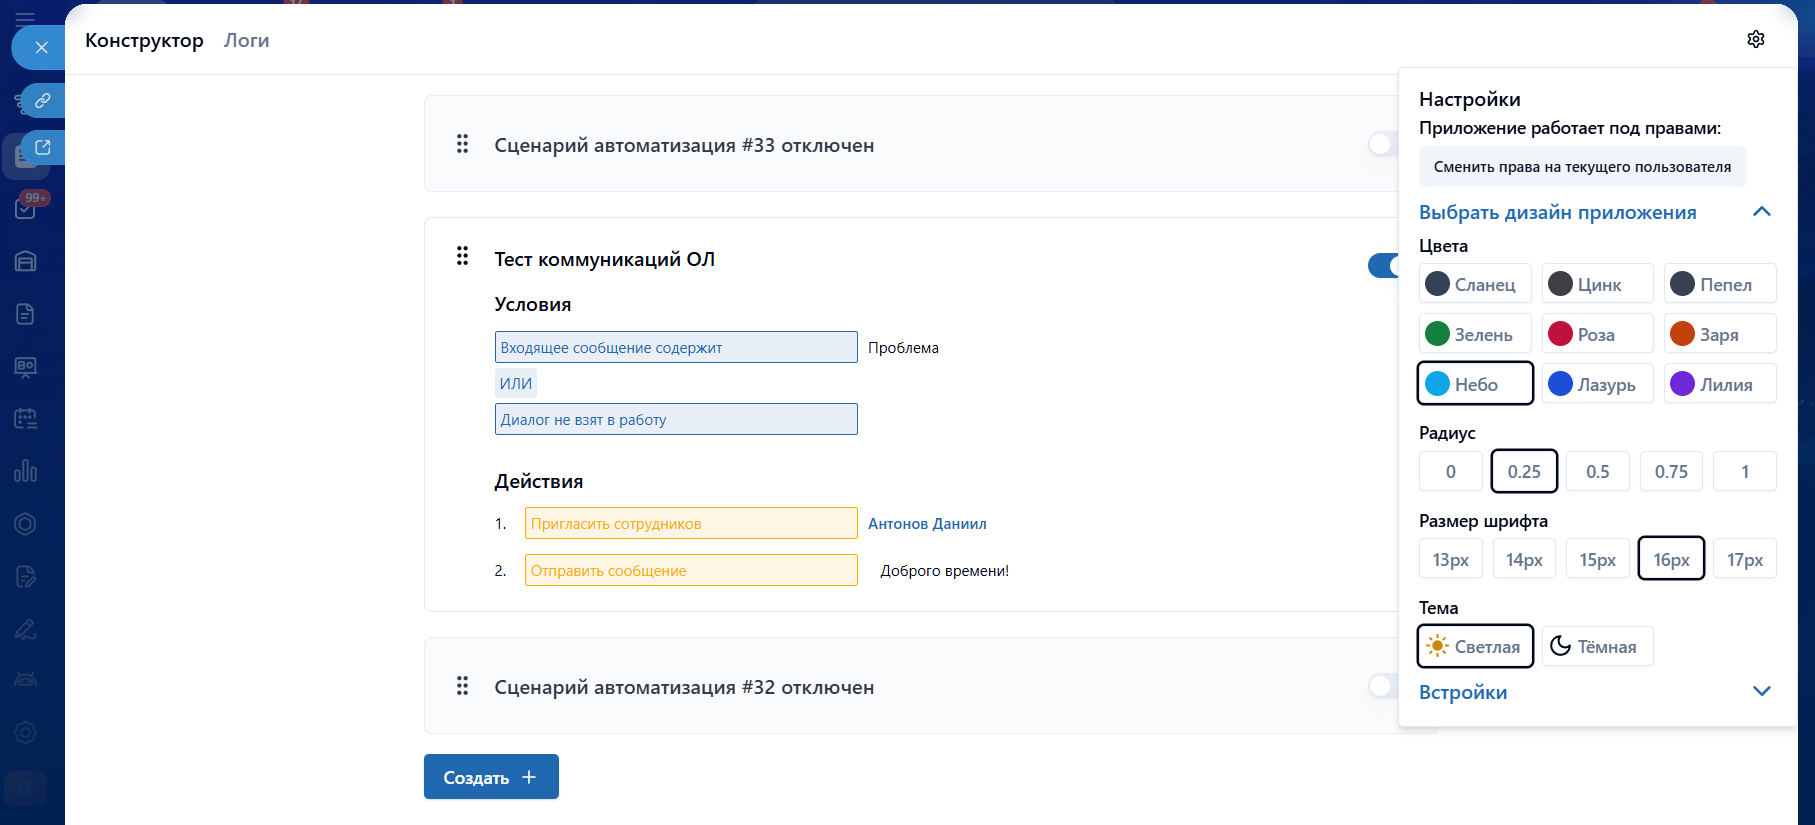This screenshot has height=825, width=1815.
Task: Open the Отправить сообщение action dropdown
Action: 691,570
